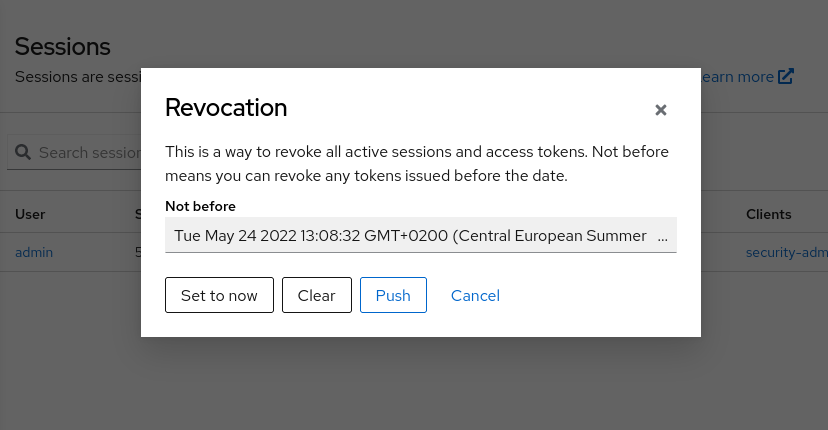Click the Revocation dialog title
The image size is (828, 430).
pos(226,108)
